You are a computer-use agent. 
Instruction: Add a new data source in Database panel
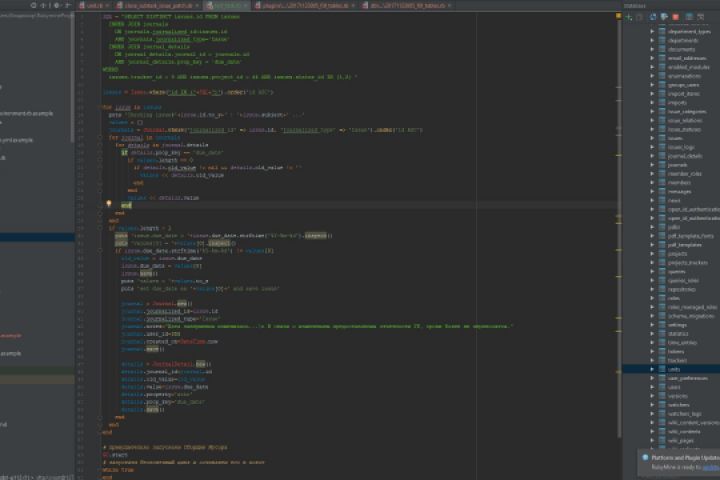pyautogui.click(x=629, y=17)
